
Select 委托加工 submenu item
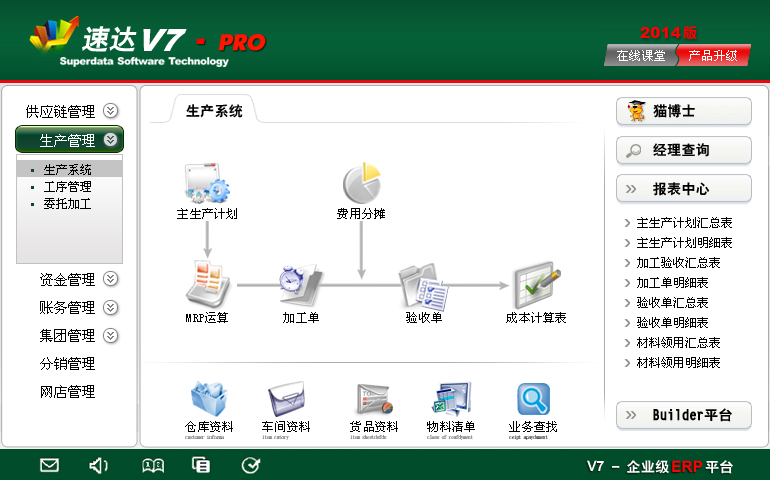pyautogui.click(x=67, y=203)
